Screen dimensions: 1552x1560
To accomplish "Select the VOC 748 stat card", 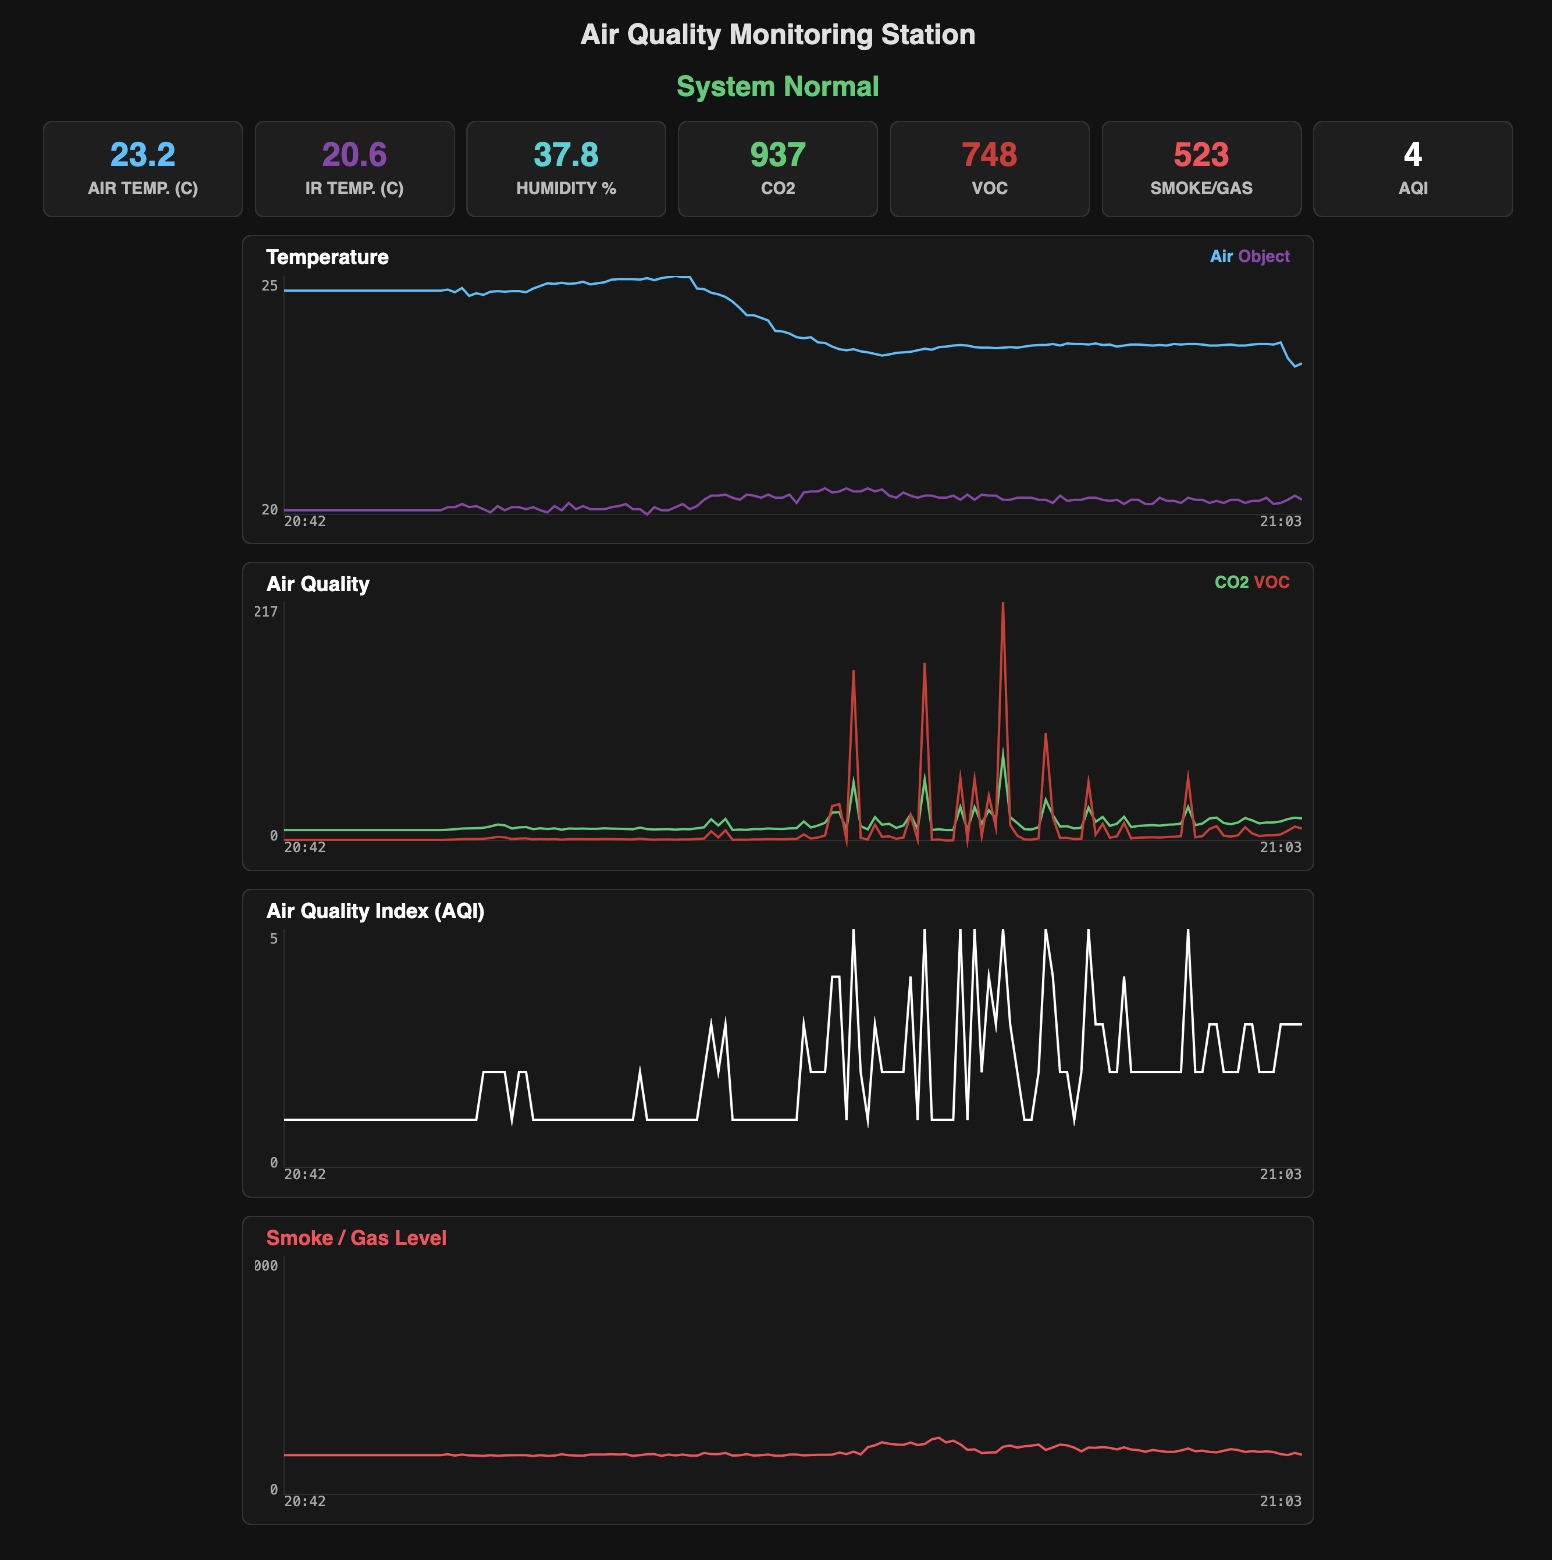I will point(989,169).
